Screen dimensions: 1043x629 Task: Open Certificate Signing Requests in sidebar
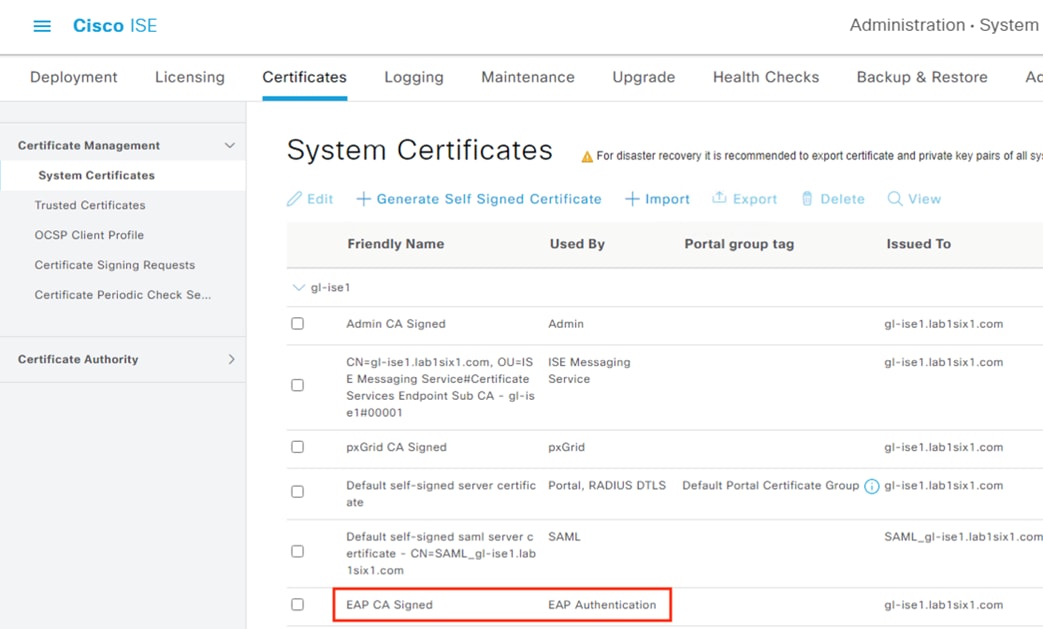(x=115, y=265)
